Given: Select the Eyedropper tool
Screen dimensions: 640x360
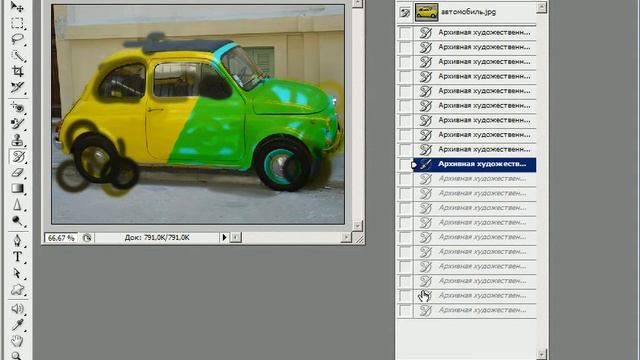Looking at the screenshot, I should click(x=17, y=325).
